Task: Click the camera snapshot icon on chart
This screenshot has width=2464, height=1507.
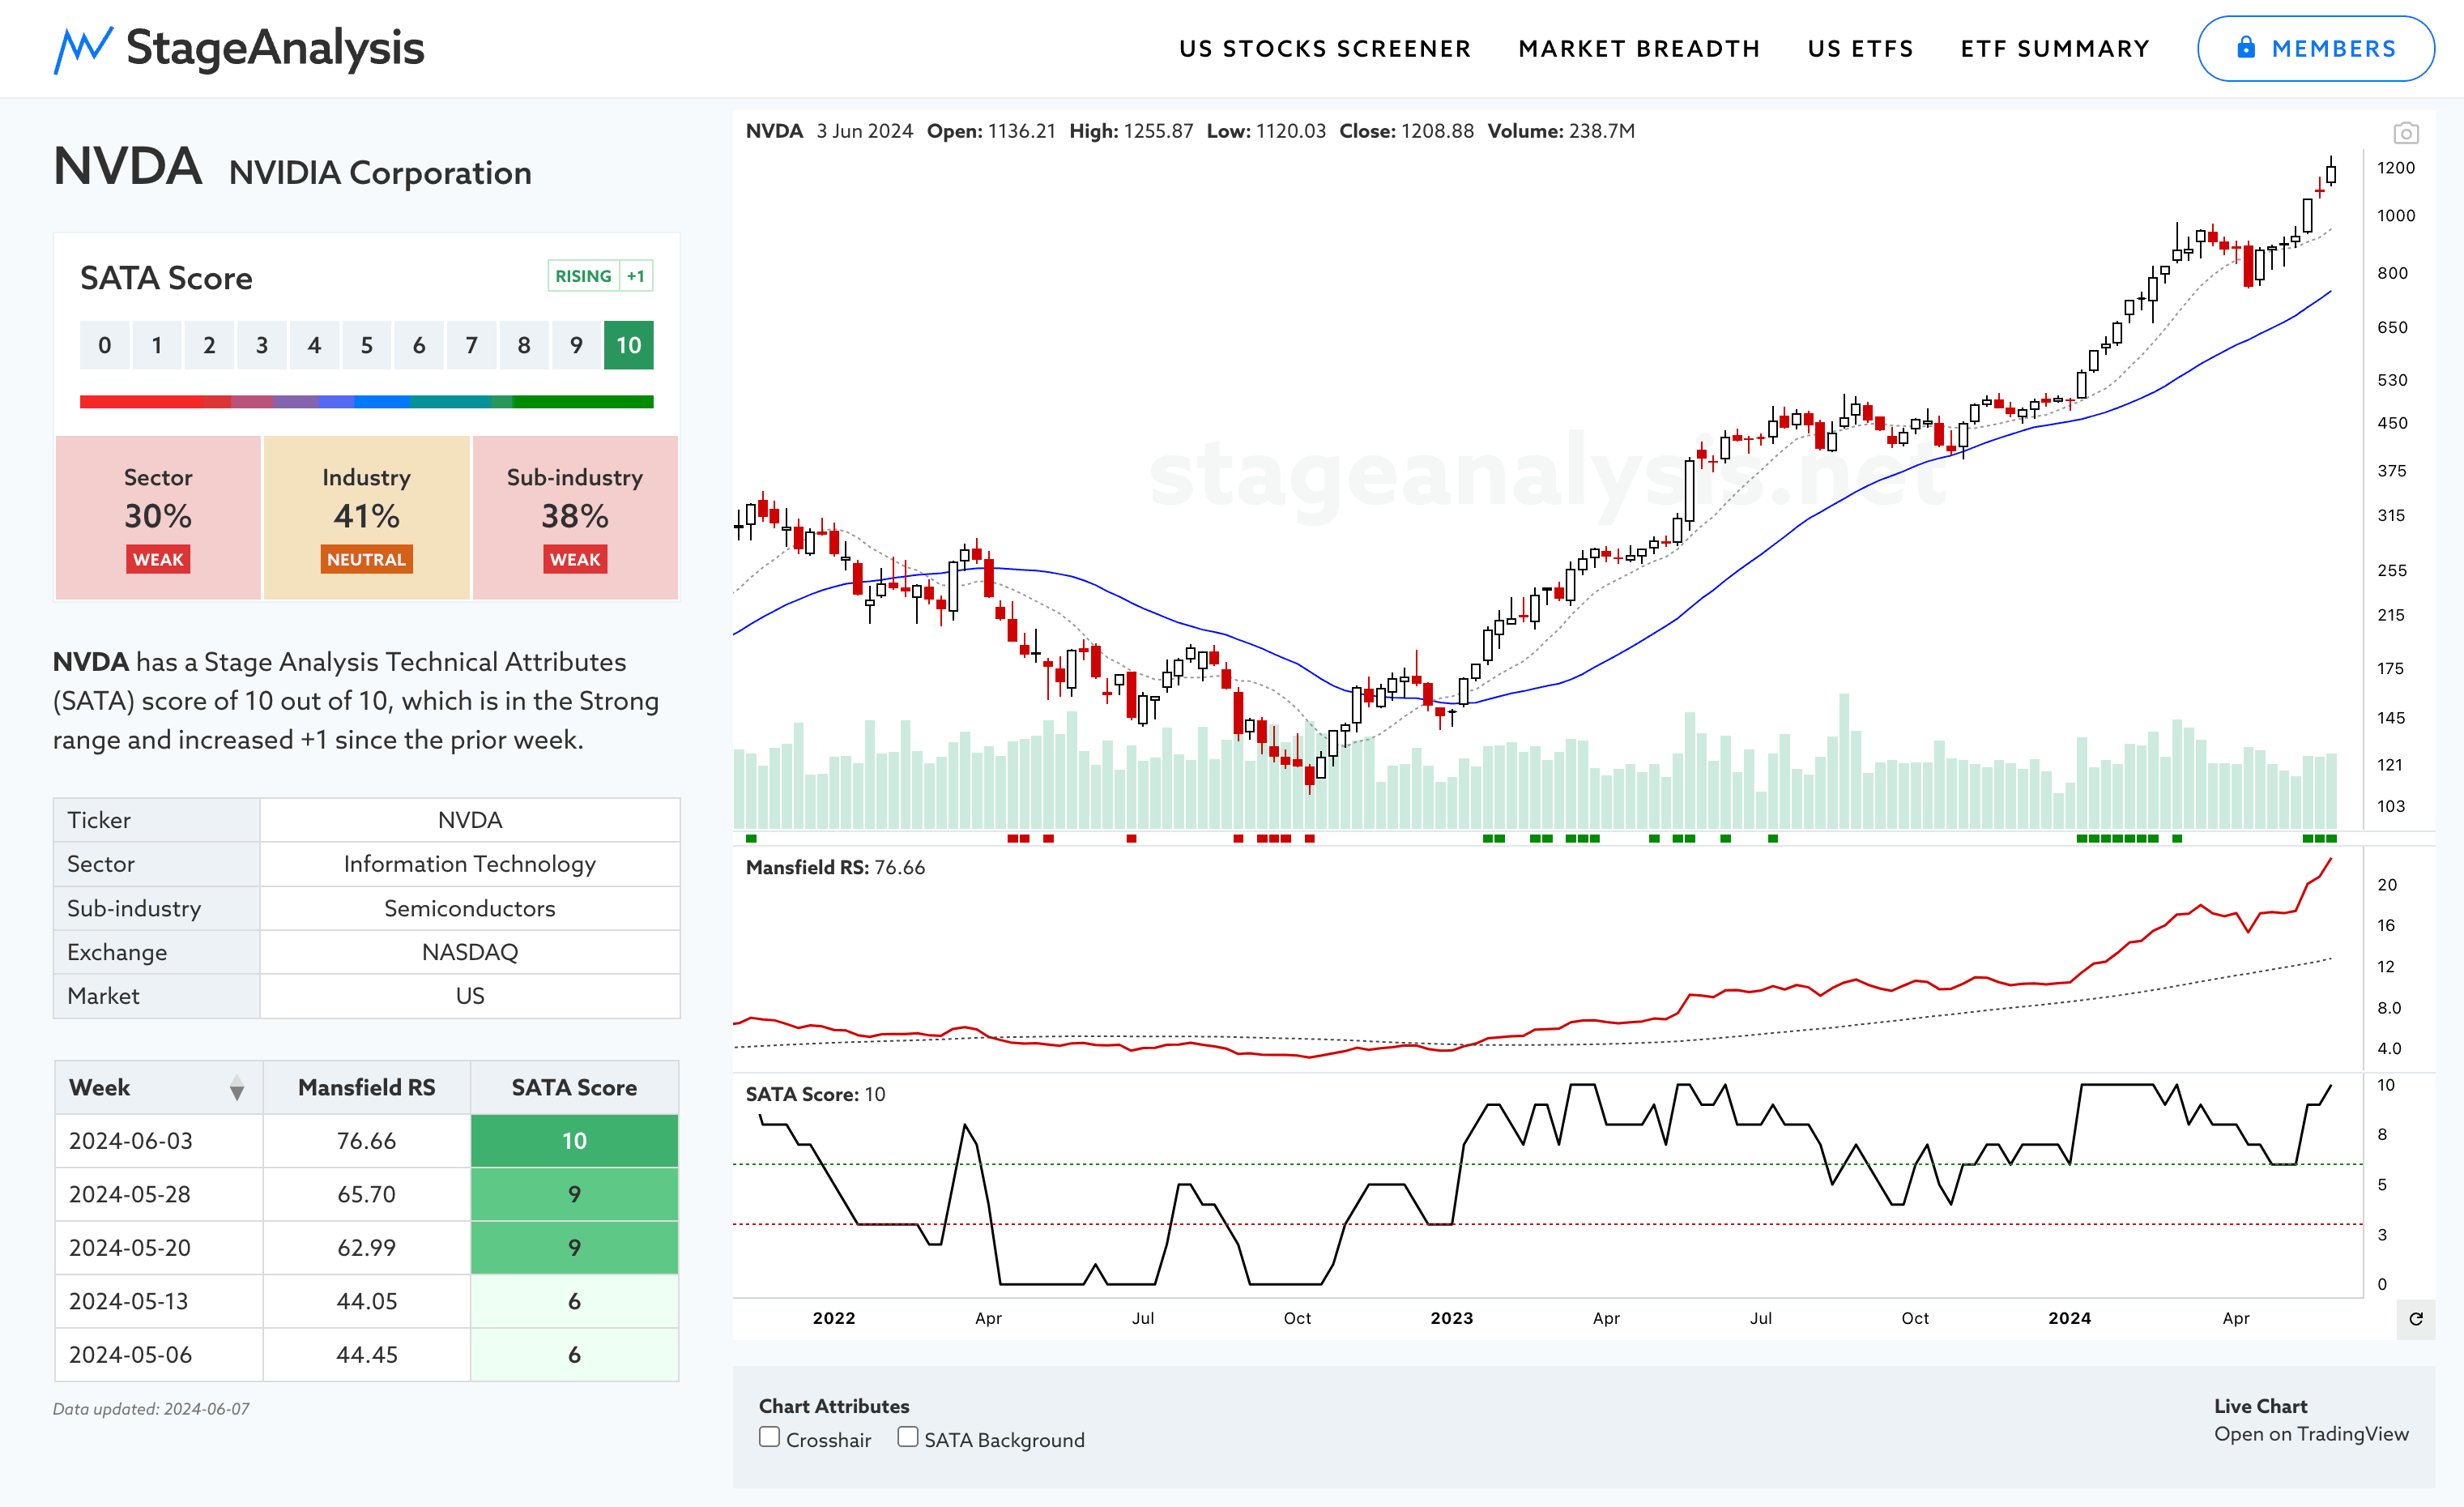Action: [2406, 133]
